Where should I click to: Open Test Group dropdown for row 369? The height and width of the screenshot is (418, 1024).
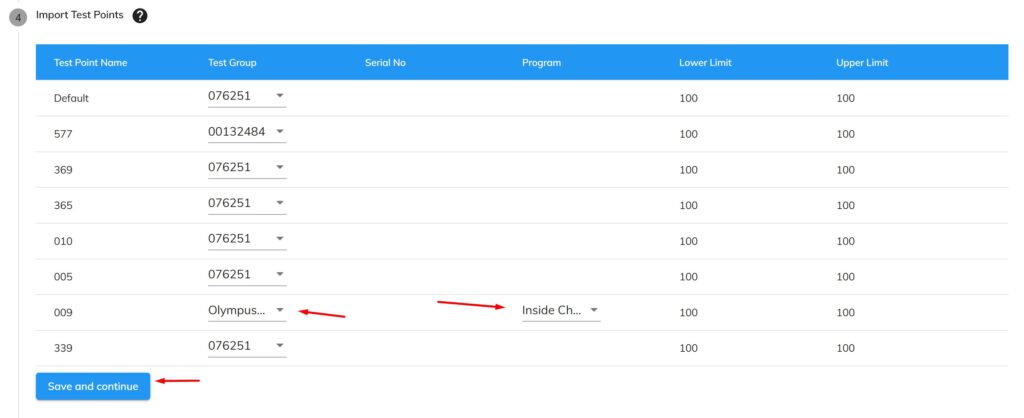pyautogui.click(x=247, y=168)
